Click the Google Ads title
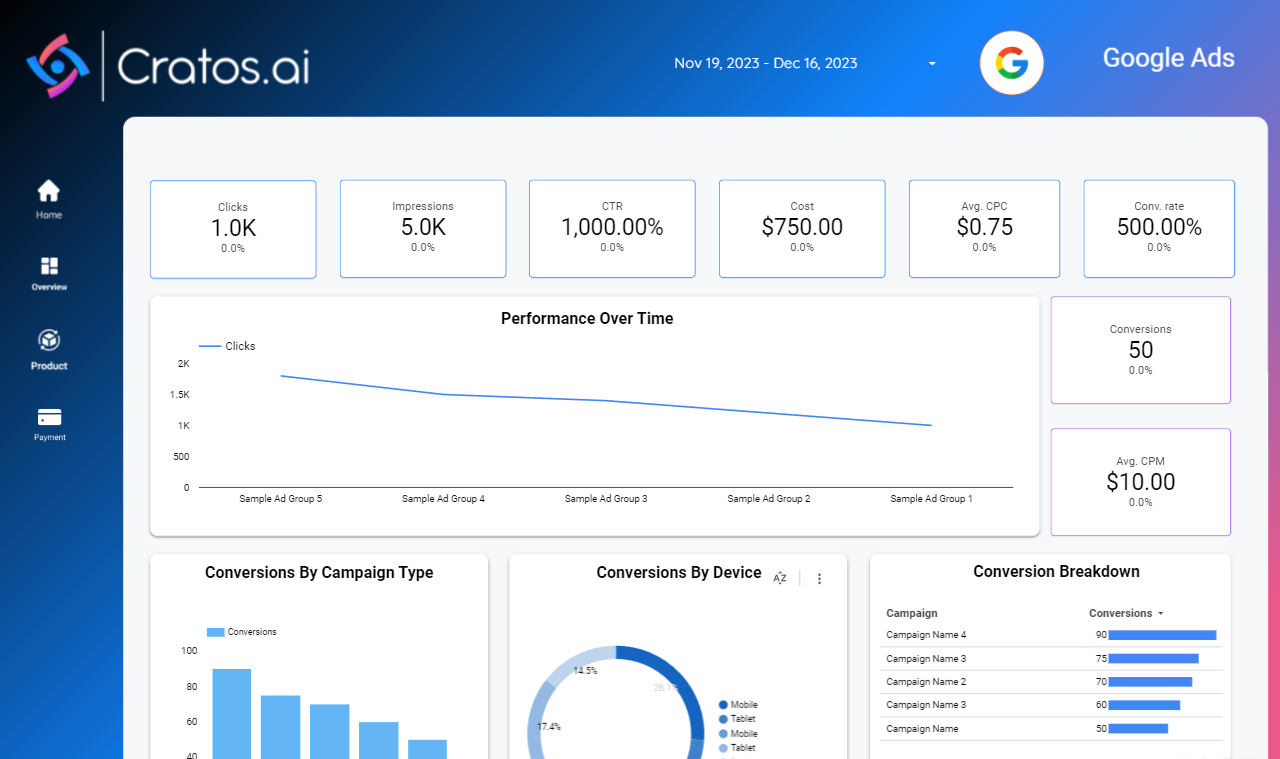This screenshot has height=759, width=1280. coord(1168,58)
